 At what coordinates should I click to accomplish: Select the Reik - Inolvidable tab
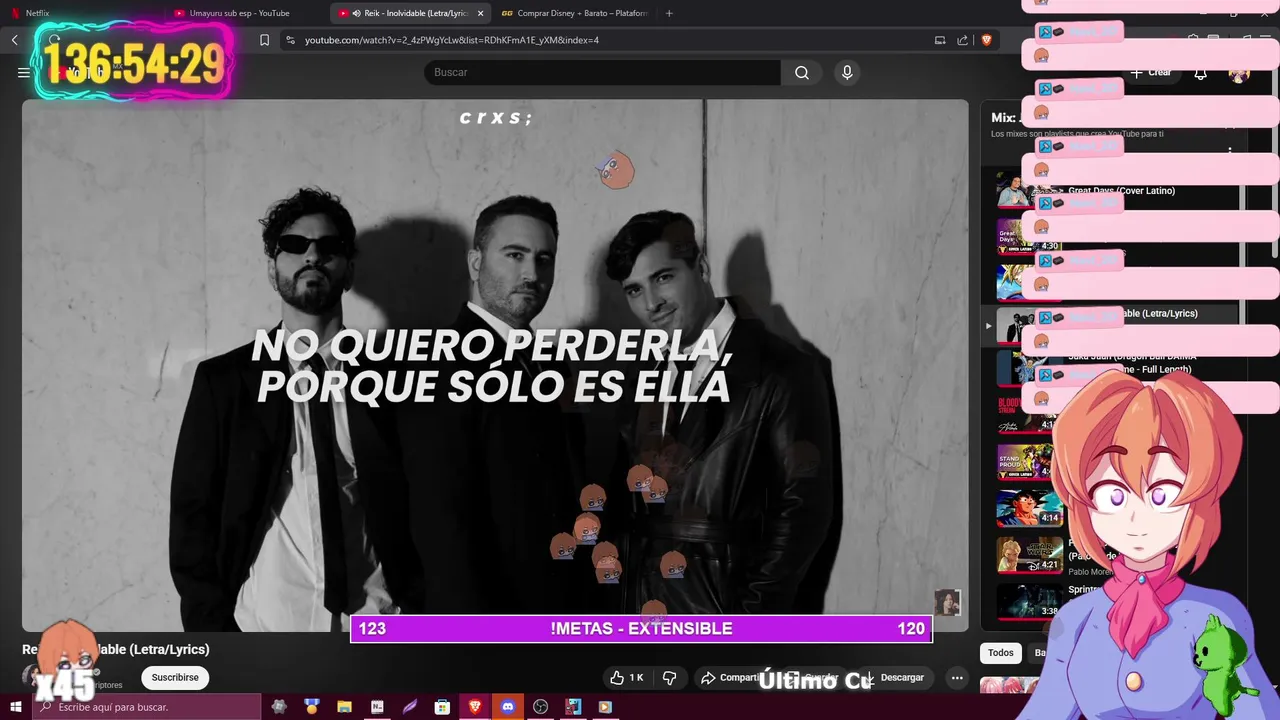click(x=412, y=13)
